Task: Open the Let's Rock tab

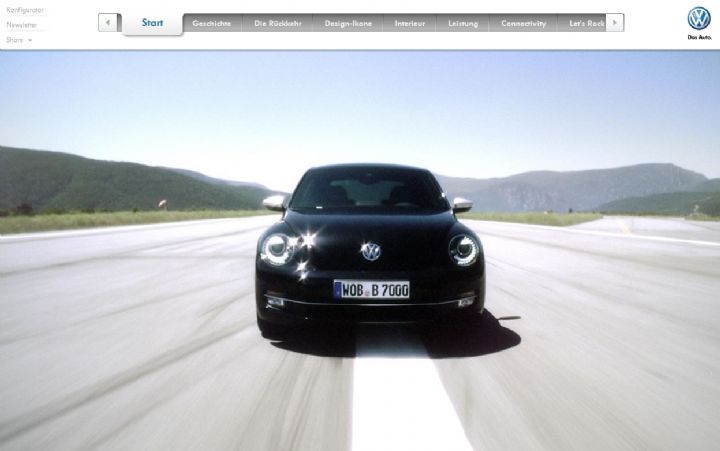Action: 582,23
